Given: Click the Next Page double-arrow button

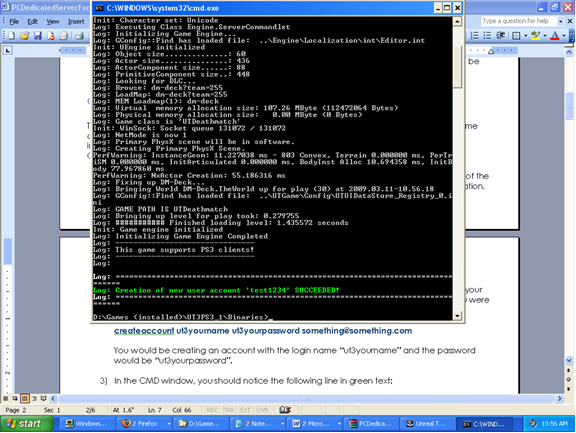Looking at the screenshot, I should (x=569, y=389).
